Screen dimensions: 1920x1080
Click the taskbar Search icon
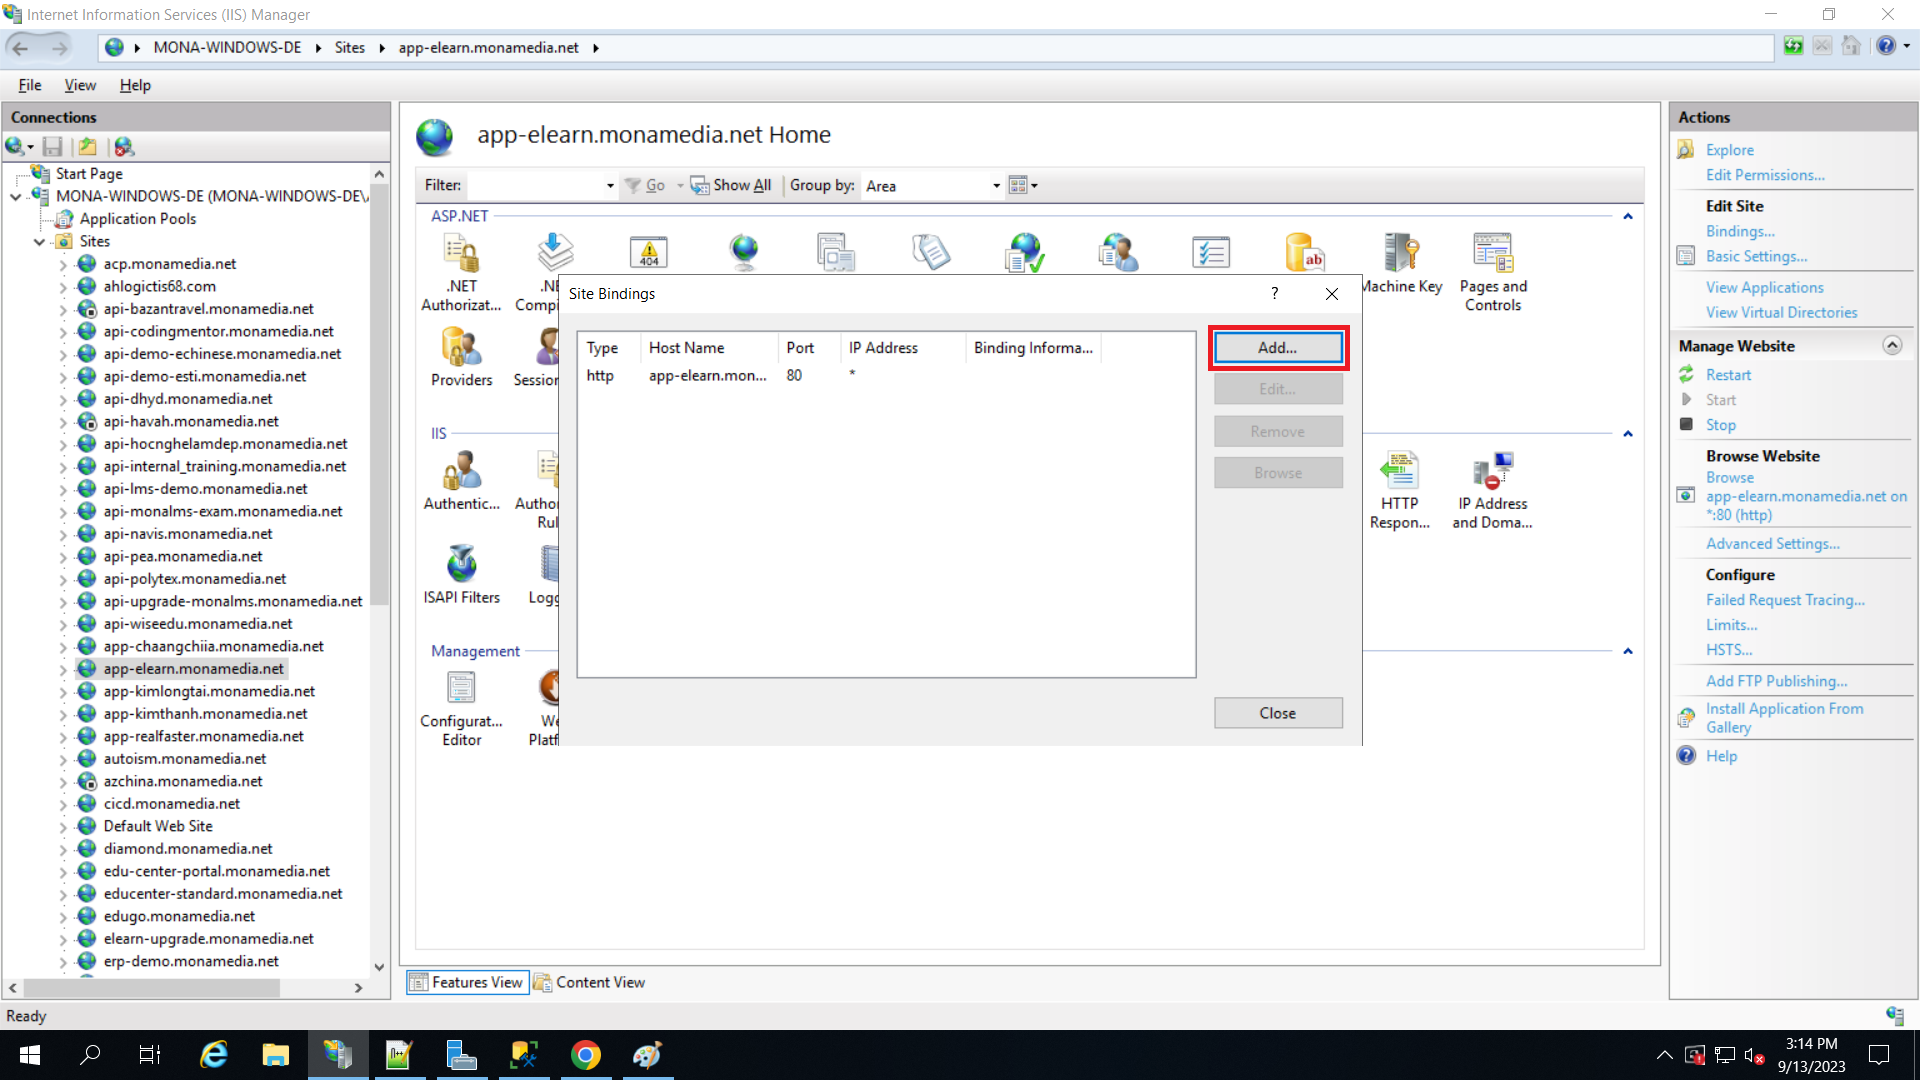(91, 1055)
